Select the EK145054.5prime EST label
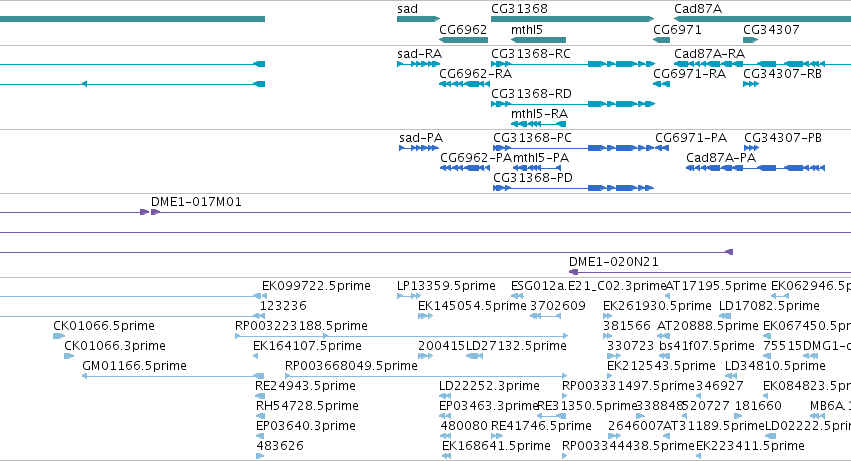Screen dimensions: 851x461 [x=472, y=306]
